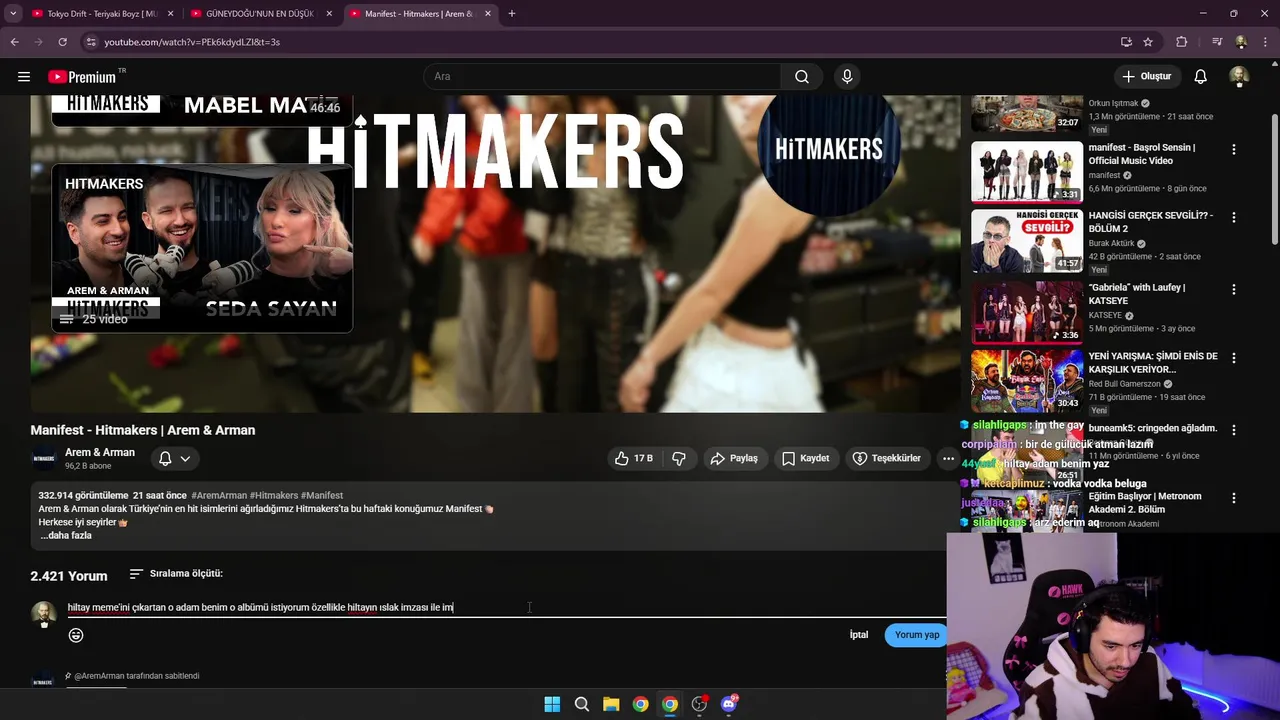Click the Oluştur create button
The width and height of the screenshot is (1280, 720).
[1146, 76]
